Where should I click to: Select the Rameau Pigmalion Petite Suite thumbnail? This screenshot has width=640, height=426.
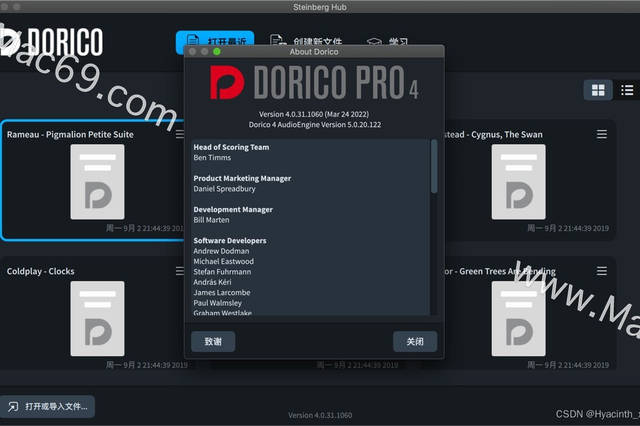click(97, 182)
